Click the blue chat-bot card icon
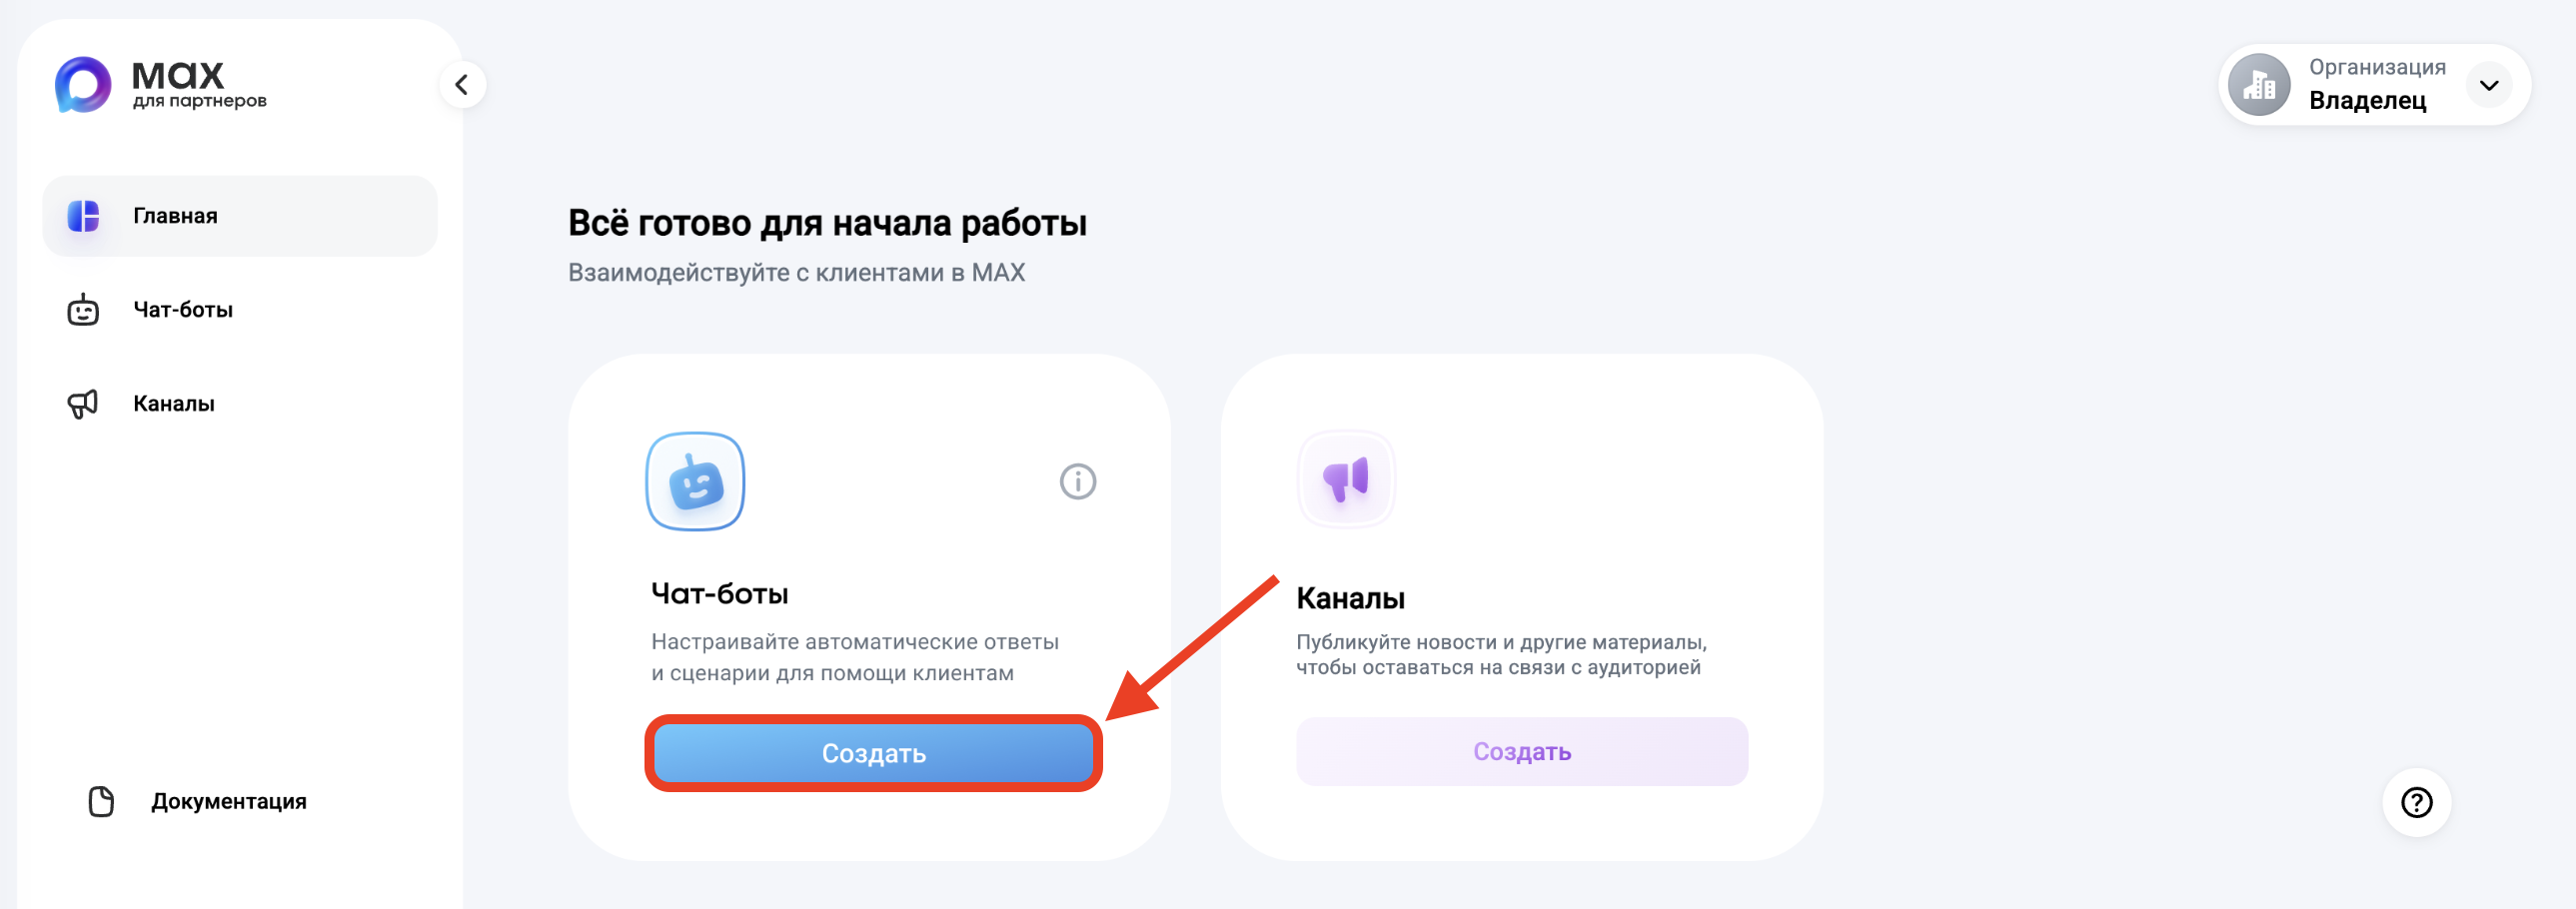This screenshot has width=2576, height=909. [695, 481]
